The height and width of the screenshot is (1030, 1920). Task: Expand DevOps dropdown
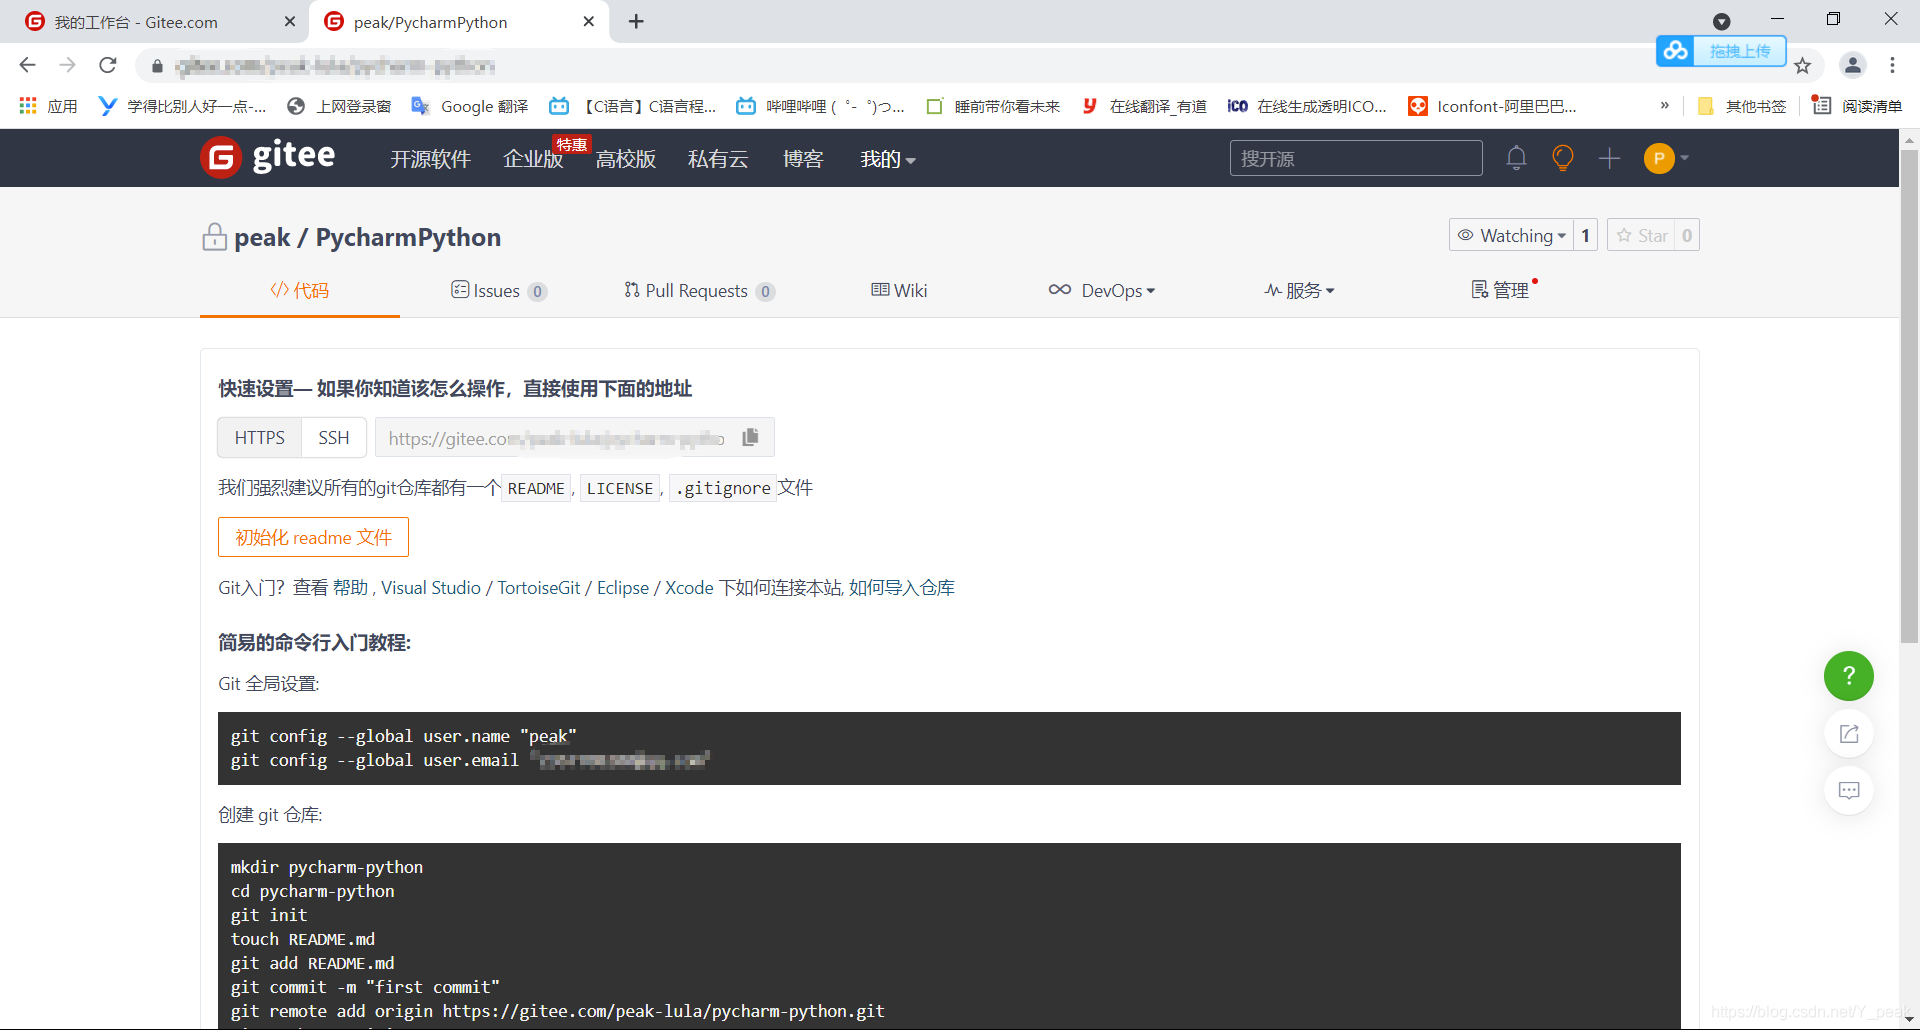click(x=1102, y=290)
